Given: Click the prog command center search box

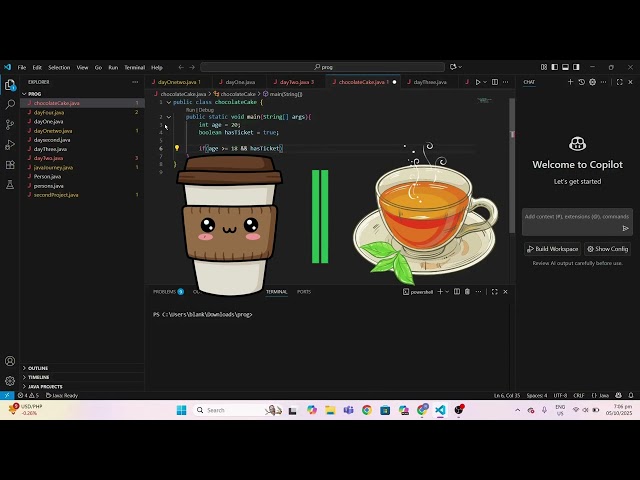Looking at the screenshot, I should tap(323, 67).
